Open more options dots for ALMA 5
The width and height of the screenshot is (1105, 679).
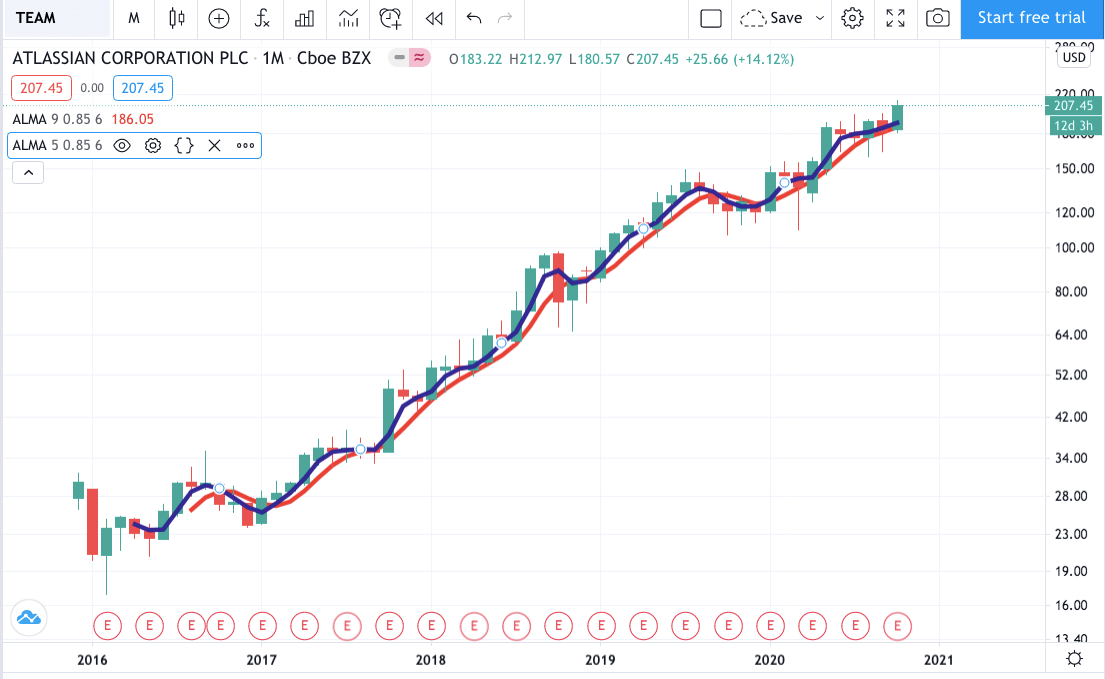point(245,146)
